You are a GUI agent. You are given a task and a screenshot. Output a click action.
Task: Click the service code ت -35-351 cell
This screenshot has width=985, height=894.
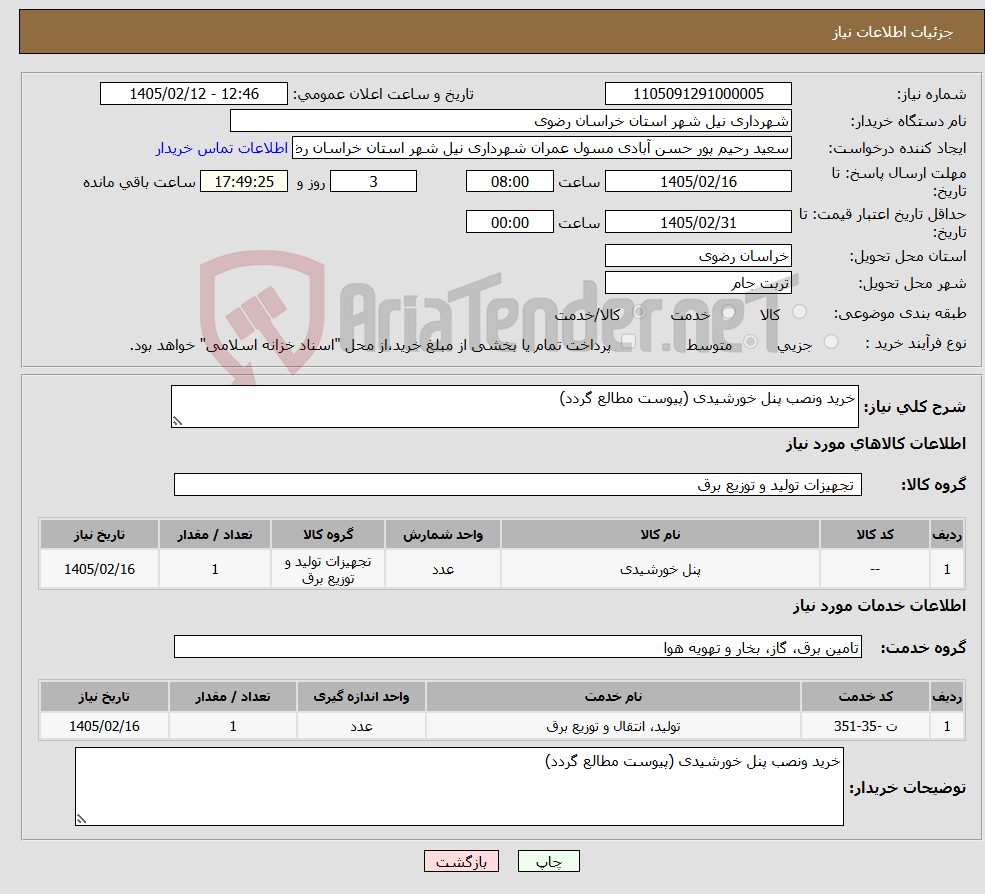click(866, 726)
